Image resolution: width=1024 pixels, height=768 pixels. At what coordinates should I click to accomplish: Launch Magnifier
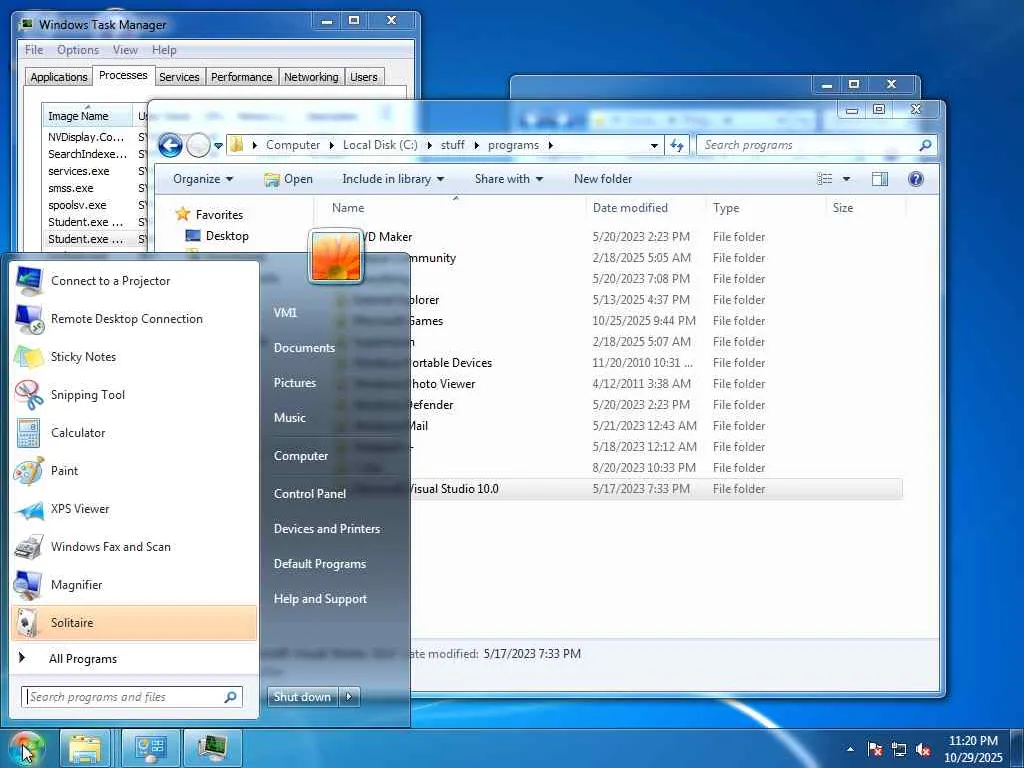pos(134,584)
